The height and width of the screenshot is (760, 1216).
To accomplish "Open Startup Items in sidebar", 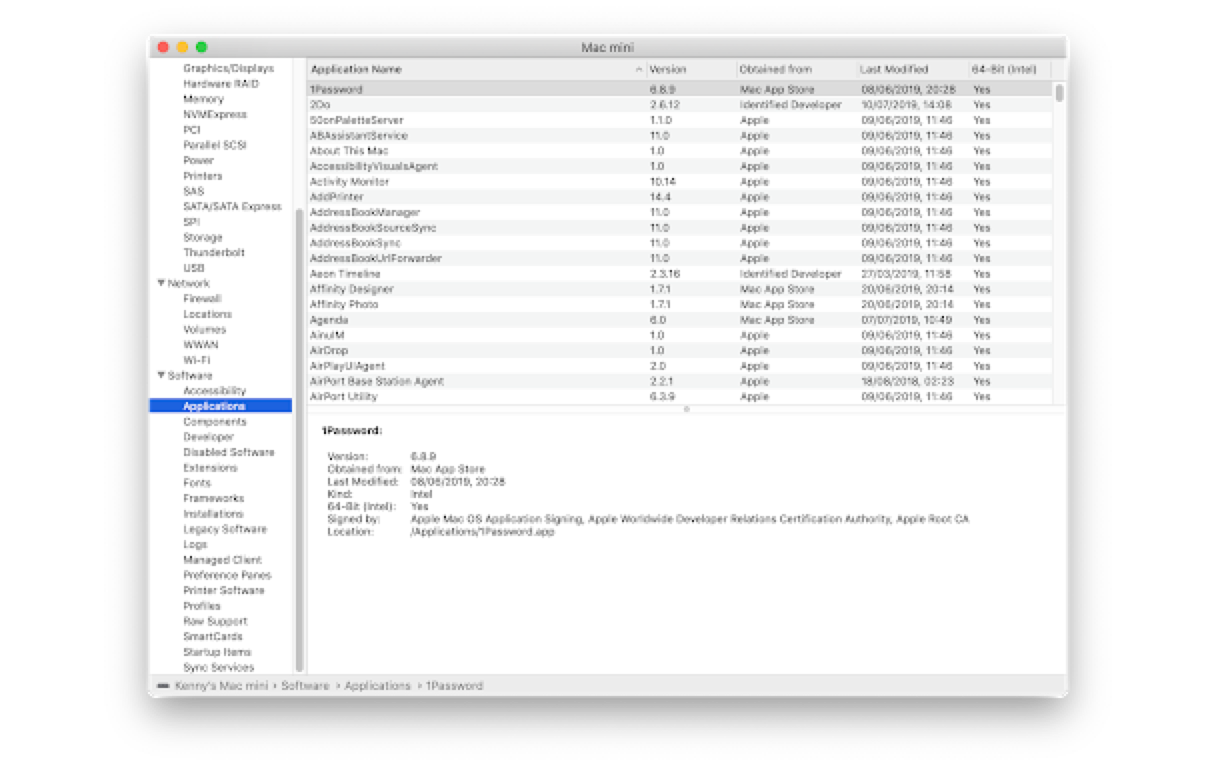I will tap(217, 652).
